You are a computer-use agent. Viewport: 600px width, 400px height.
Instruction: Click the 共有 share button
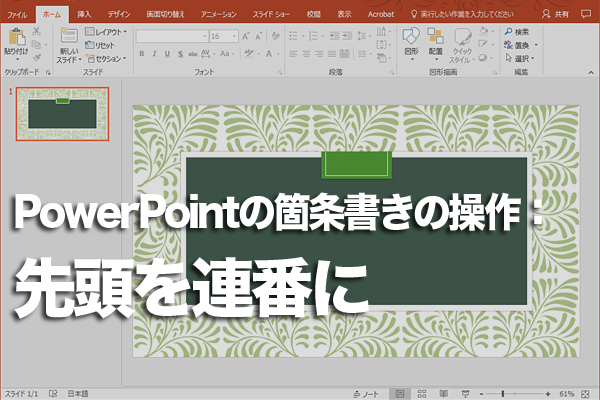[556, 15]
